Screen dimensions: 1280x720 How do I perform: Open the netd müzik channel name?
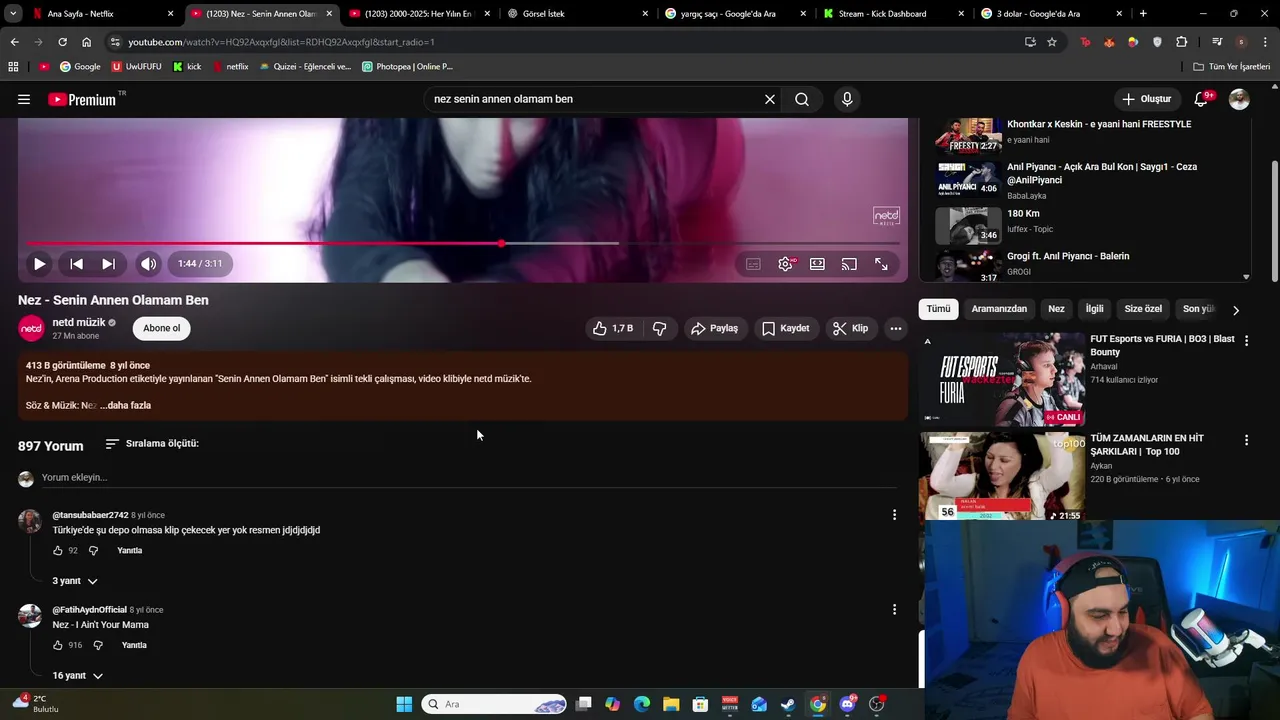79,322
